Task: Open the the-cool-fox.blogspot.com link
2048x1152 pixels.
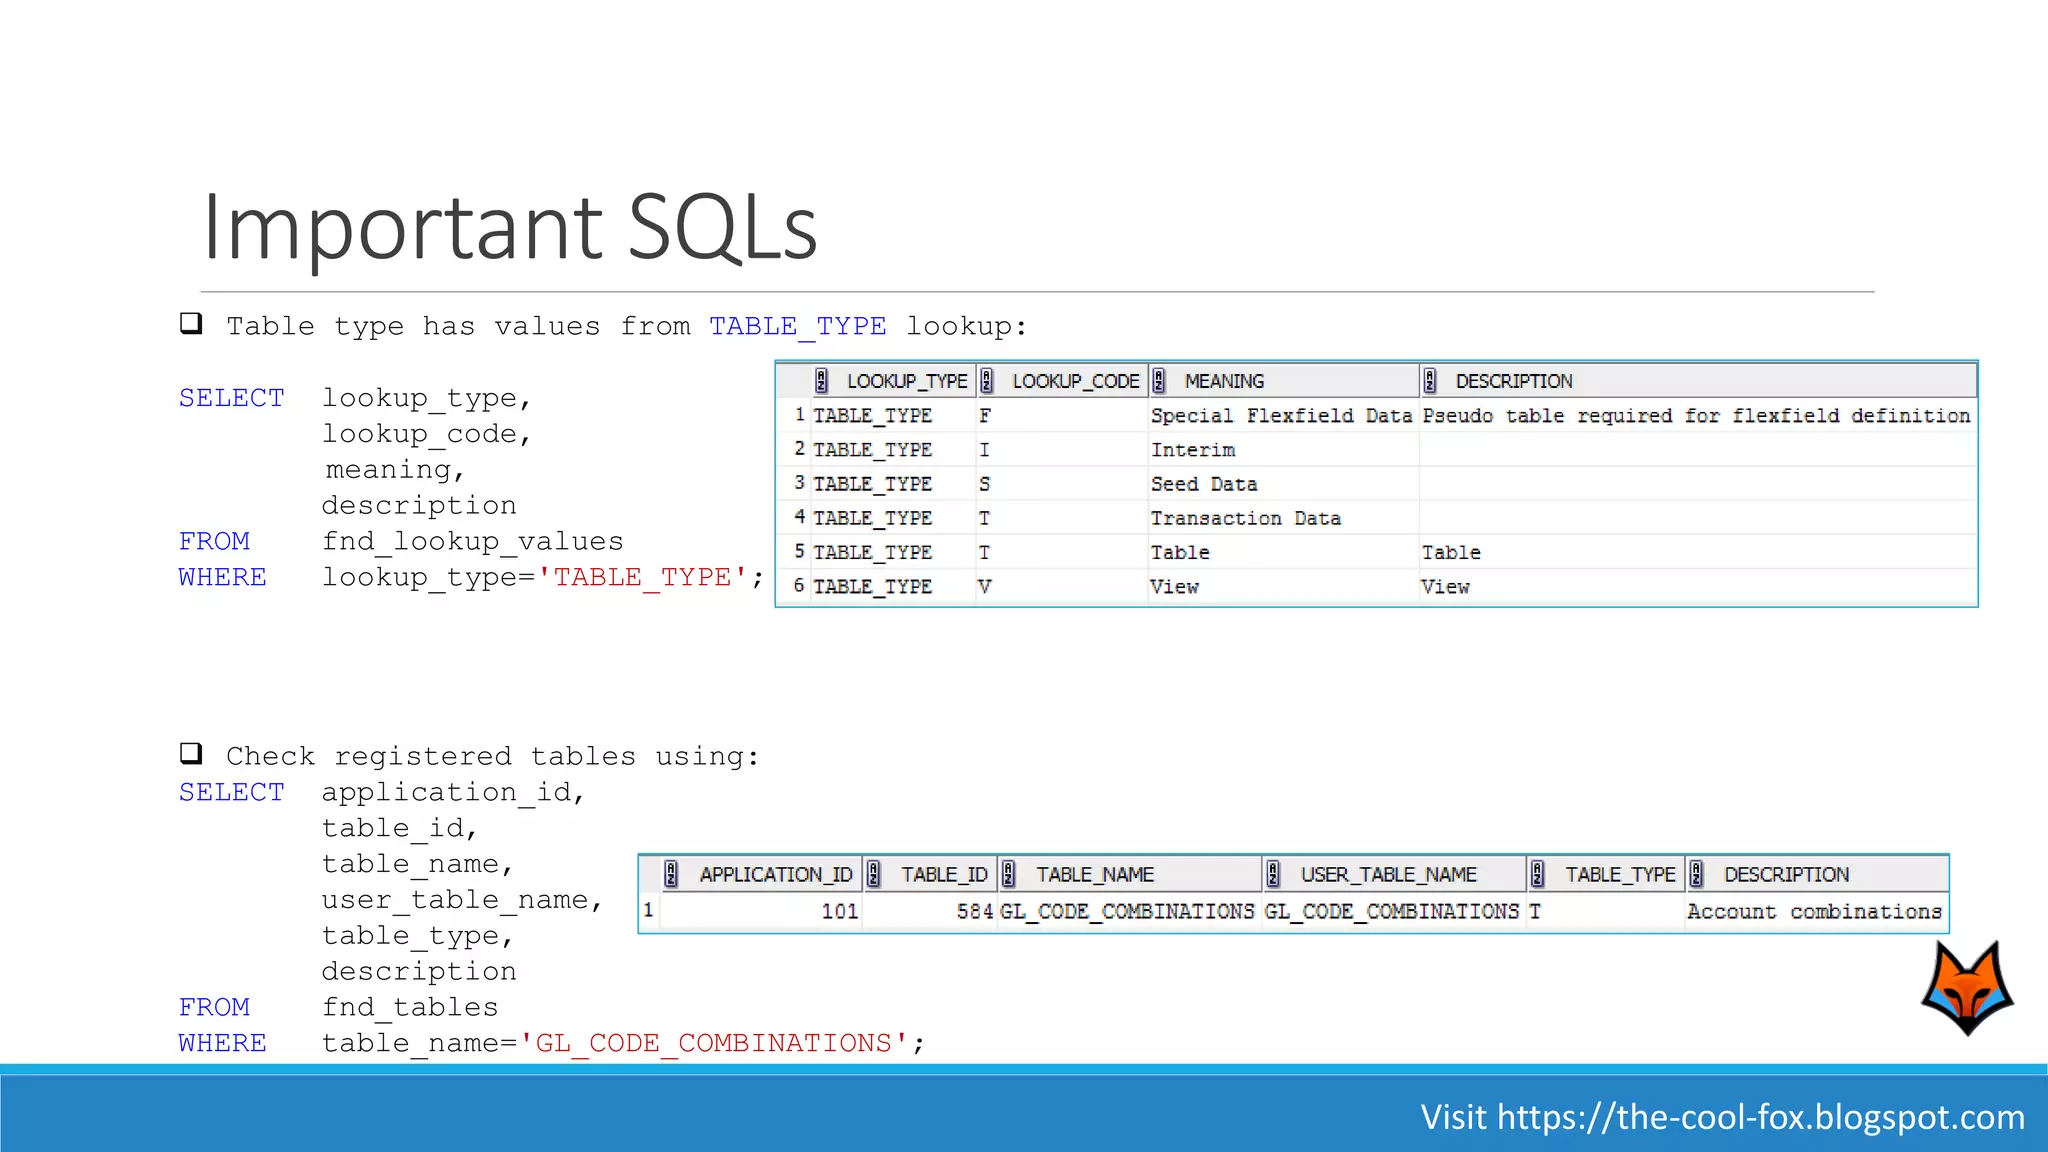Action: point(1760,1117)
